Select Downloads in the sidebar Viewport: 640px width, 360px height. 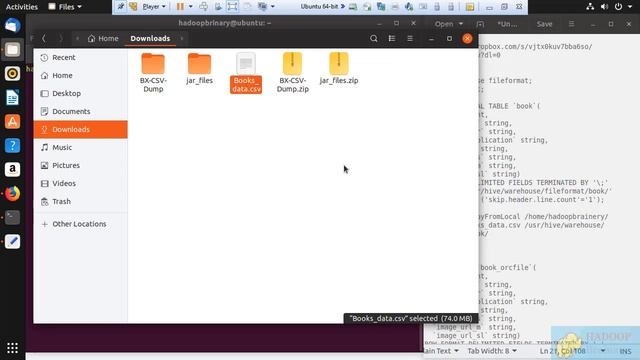[80, 129]
